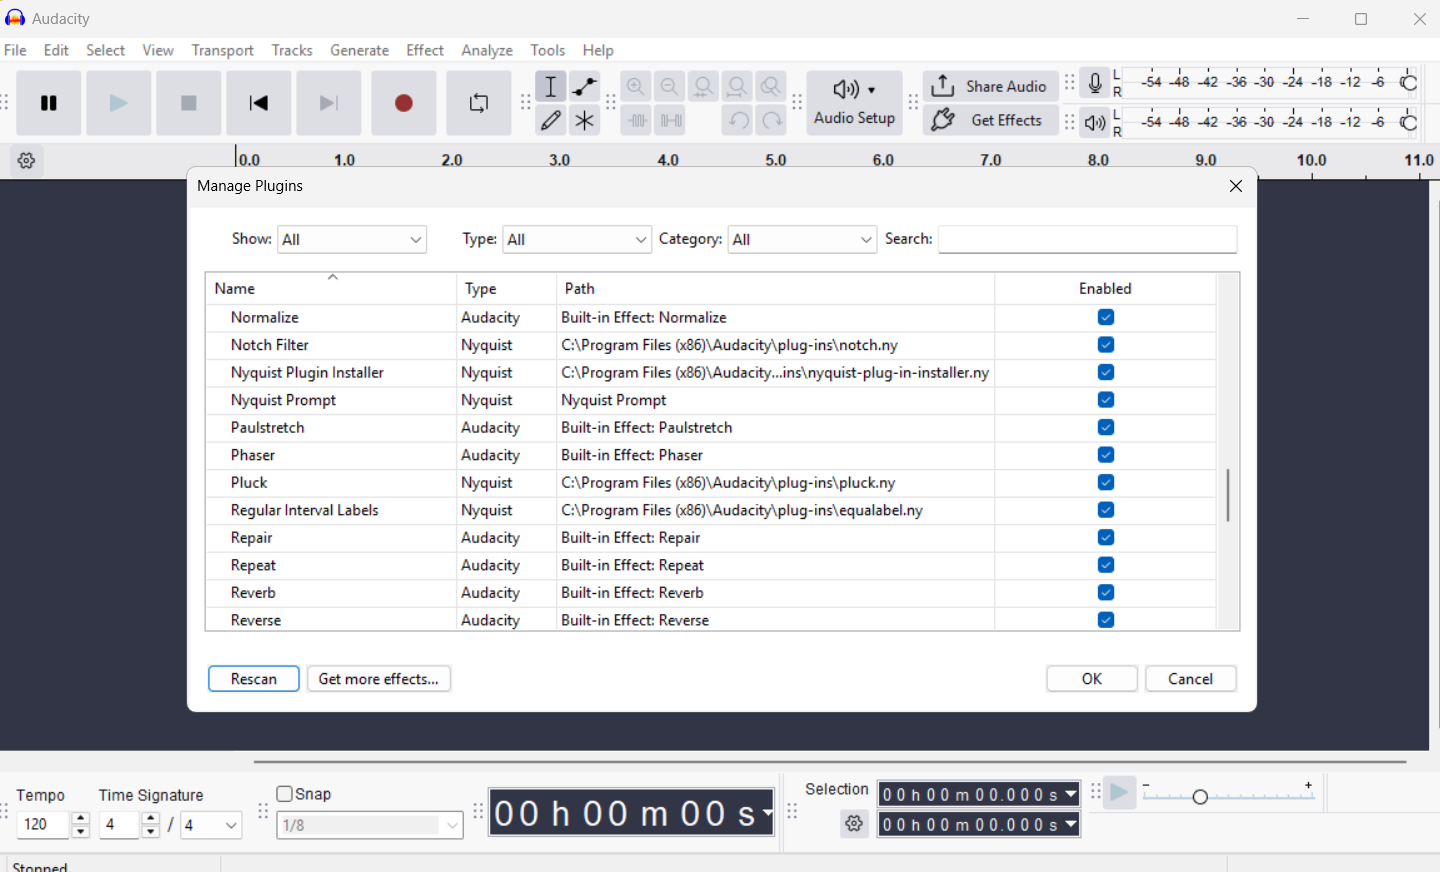Open the Show filter dropdown
The height and width of the screenshot is (872, 1440).
coord(352,240)
